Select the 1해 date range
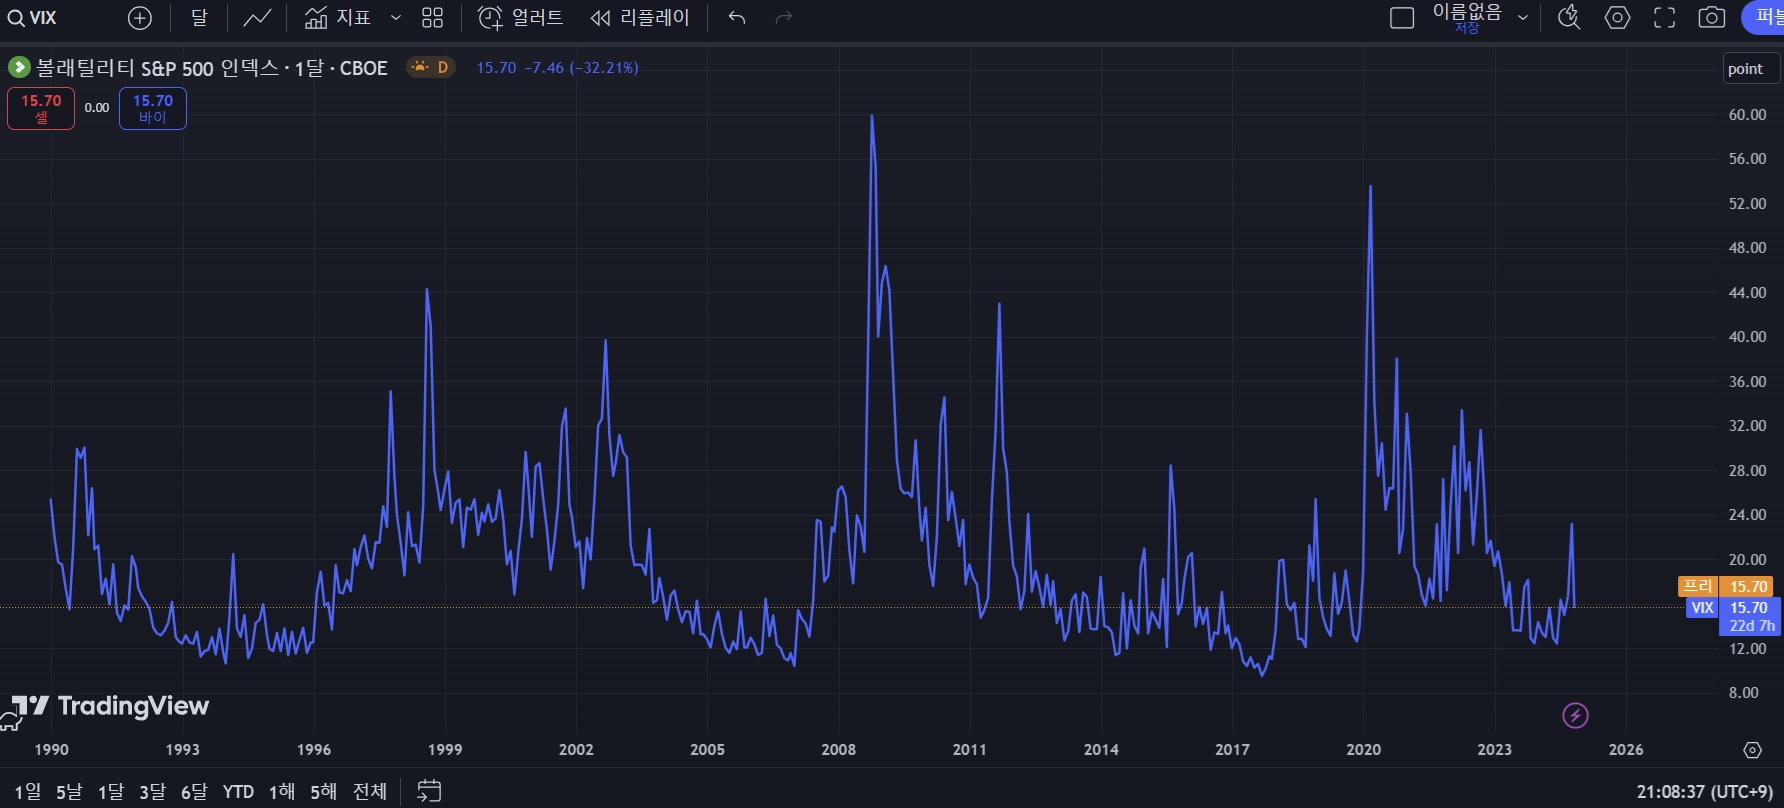 coord(282,792)
